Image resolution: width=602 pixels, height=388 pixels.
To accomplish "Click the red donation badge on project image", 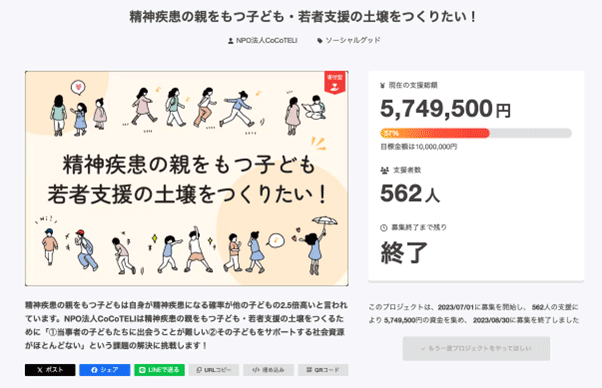I will coord(335,82).
